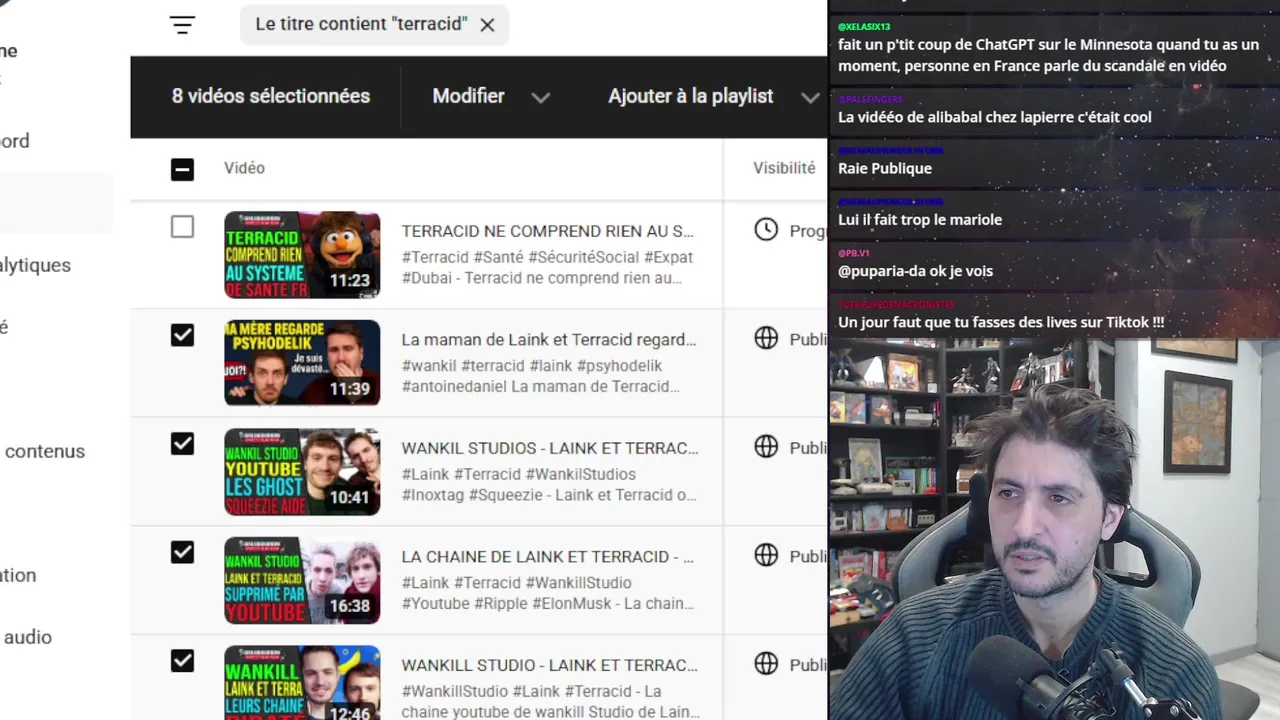The width and height of the screenshot is (1280, 720).
Task: Open the title 'La maman de Laink et Terracid regard...'
Action: click(549, 340)
